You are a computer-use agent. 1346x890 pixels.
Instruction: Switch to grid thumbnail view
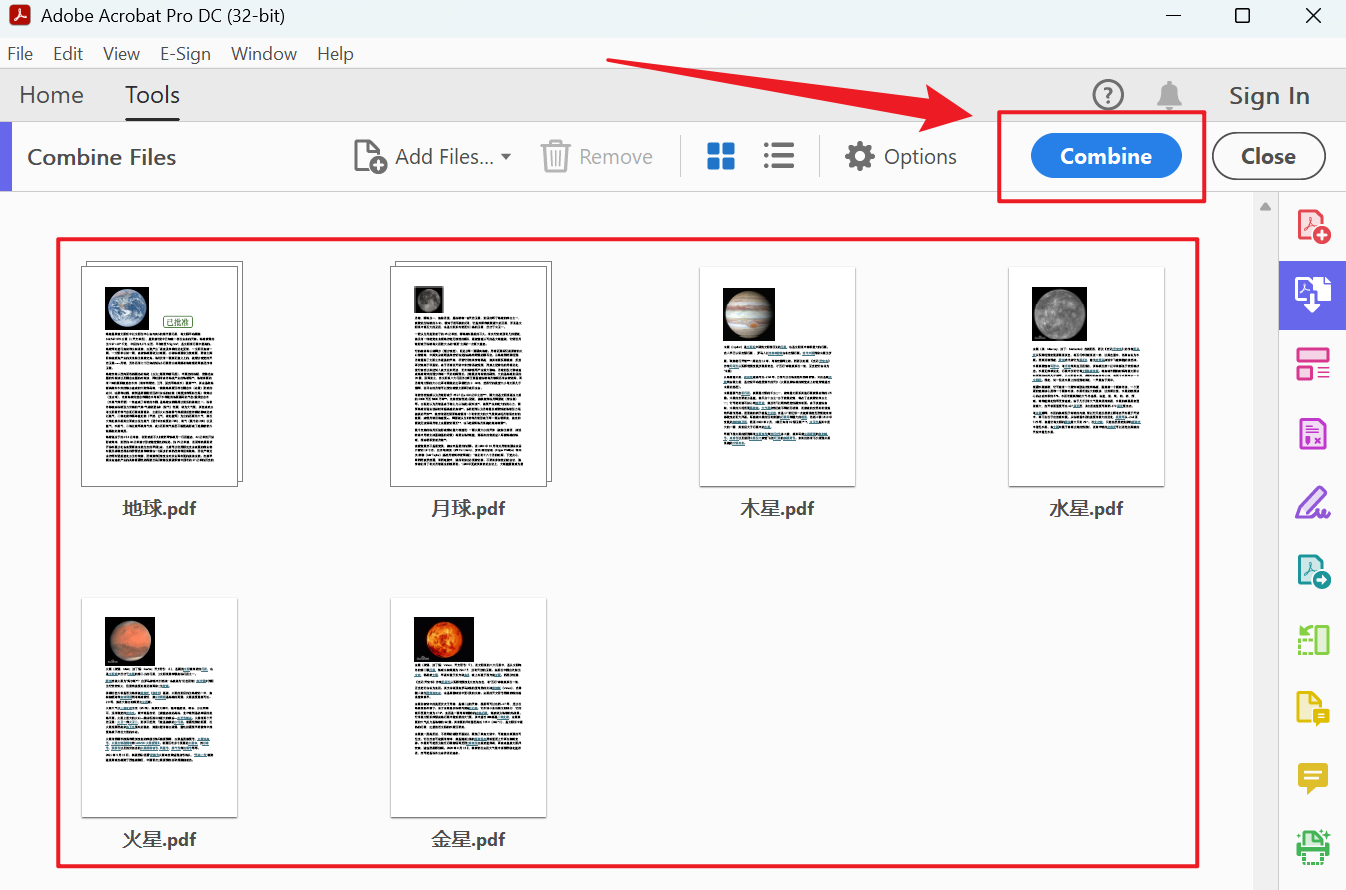720,156
